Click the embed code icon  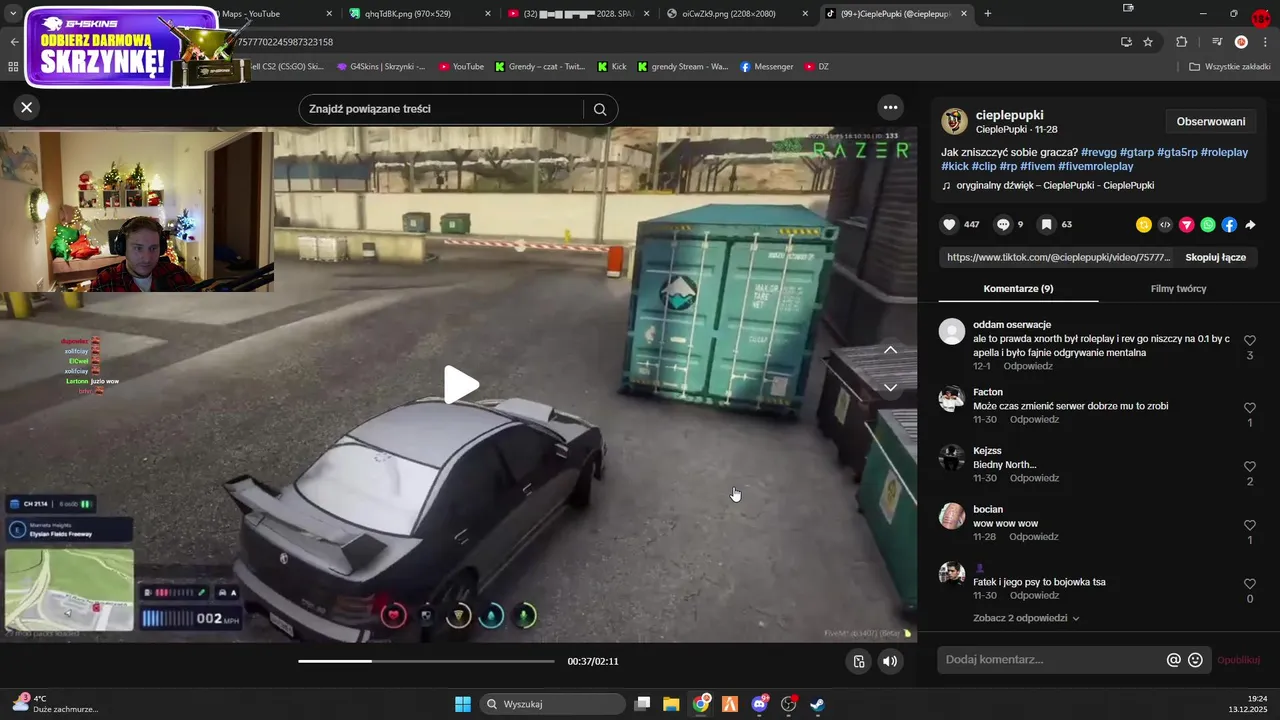(x=1165, y=225)
